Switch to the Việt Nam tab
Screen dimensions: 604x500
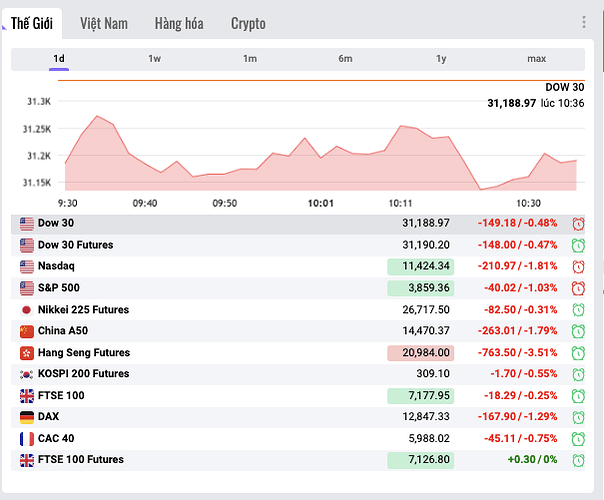104,23
